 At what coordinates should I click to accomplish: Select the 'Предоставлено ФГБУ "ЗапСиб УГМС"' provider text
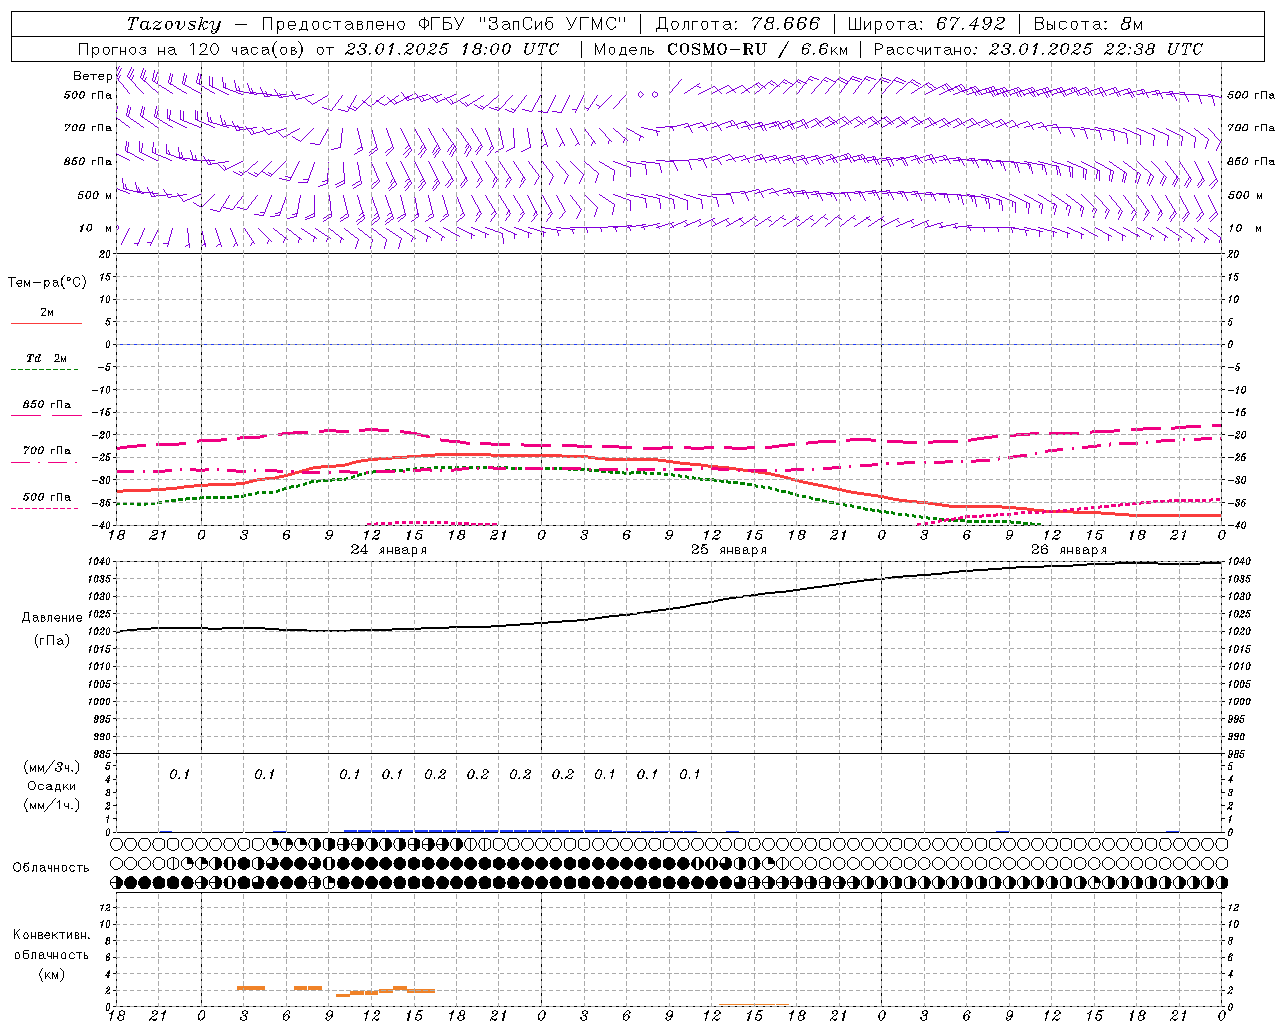(x=444, y=24)
